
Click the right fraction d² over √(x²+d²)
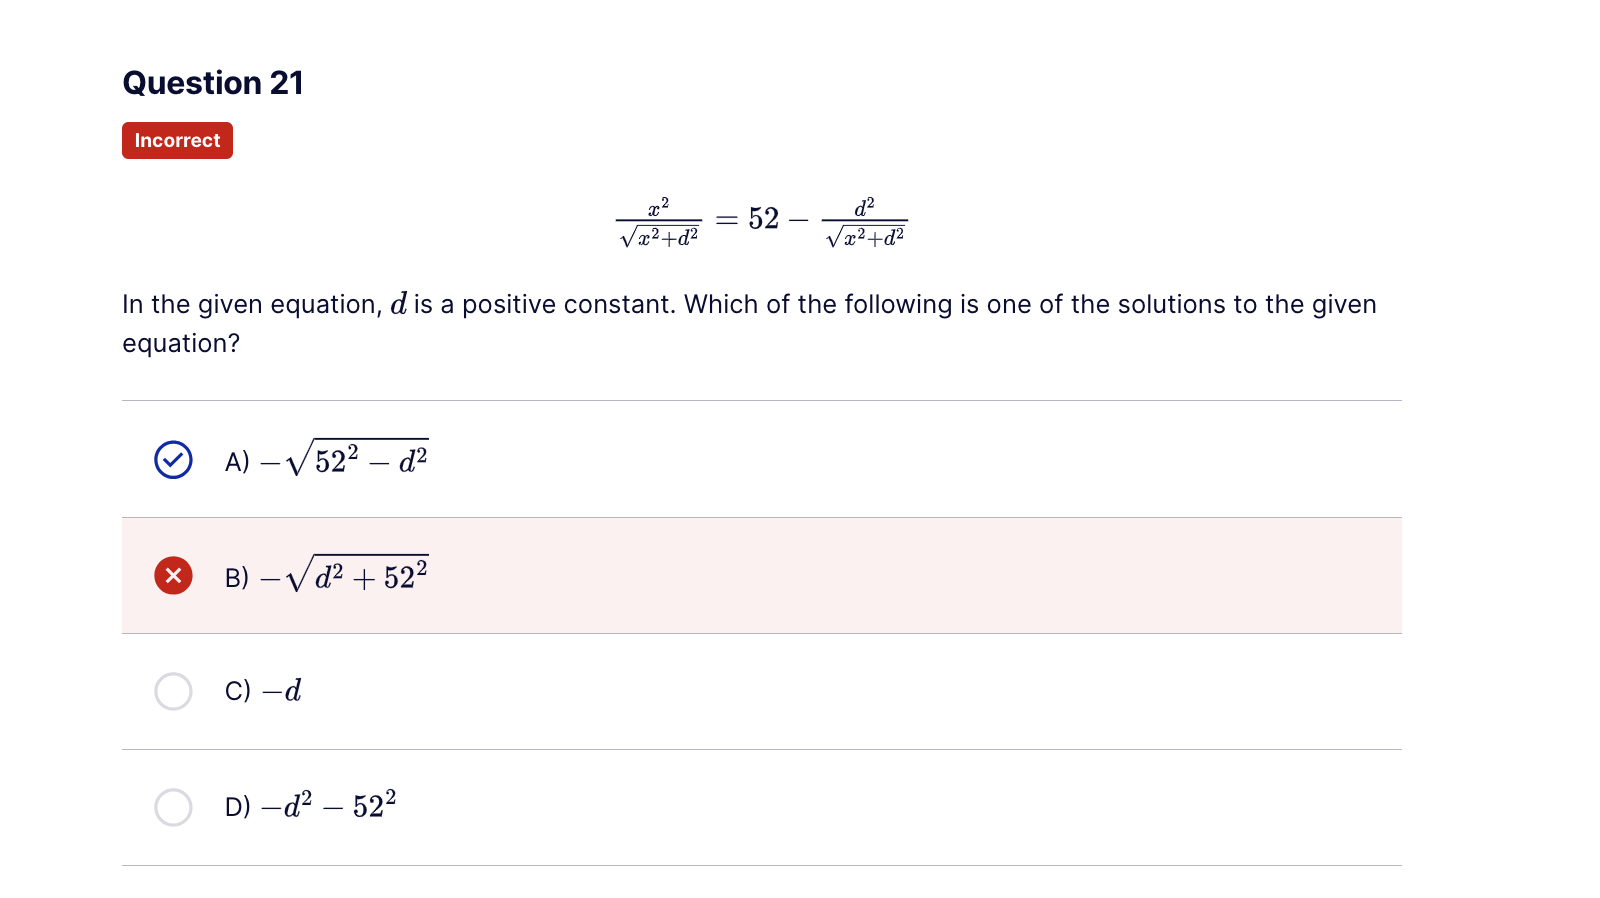[x=865, y=222]
